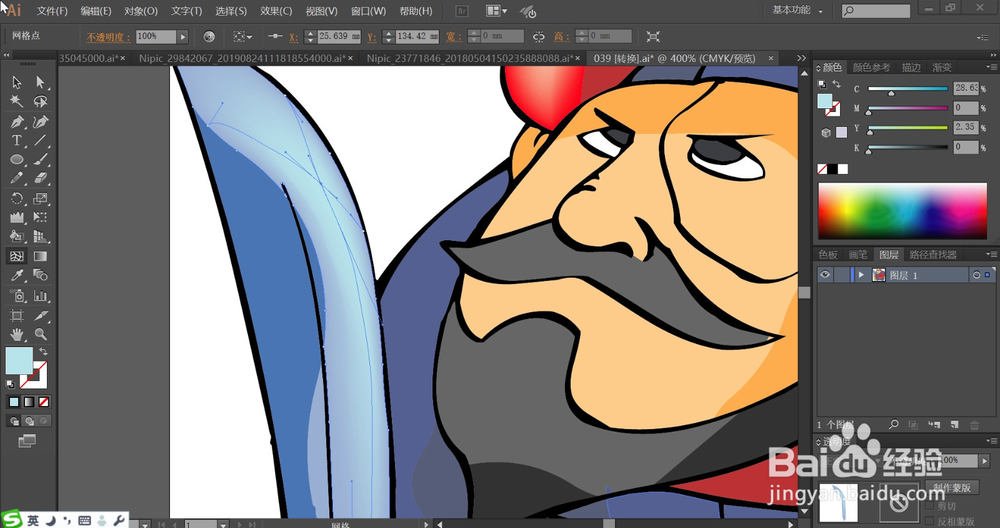The image size is (1000, 528).
Task: Select the Mesh tool
Action: click(17, 256)
